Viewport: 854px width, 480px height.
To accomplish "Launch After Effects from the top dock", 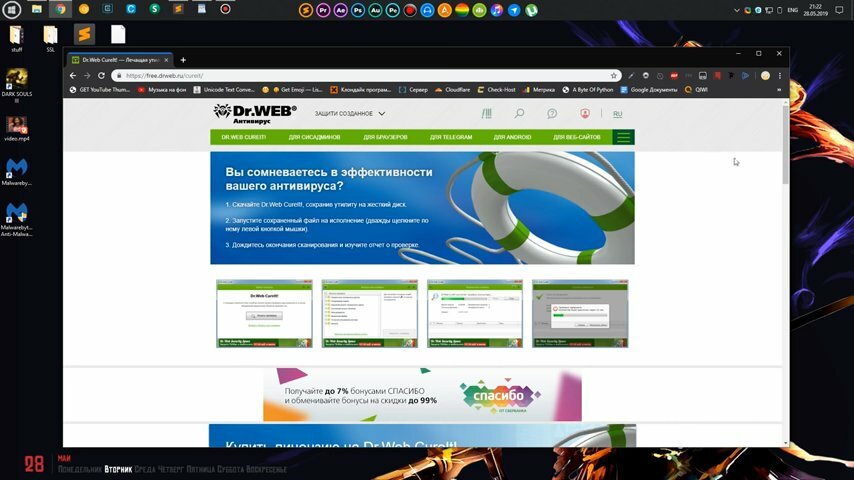I will pyautogui.click(x=340, y=10).
